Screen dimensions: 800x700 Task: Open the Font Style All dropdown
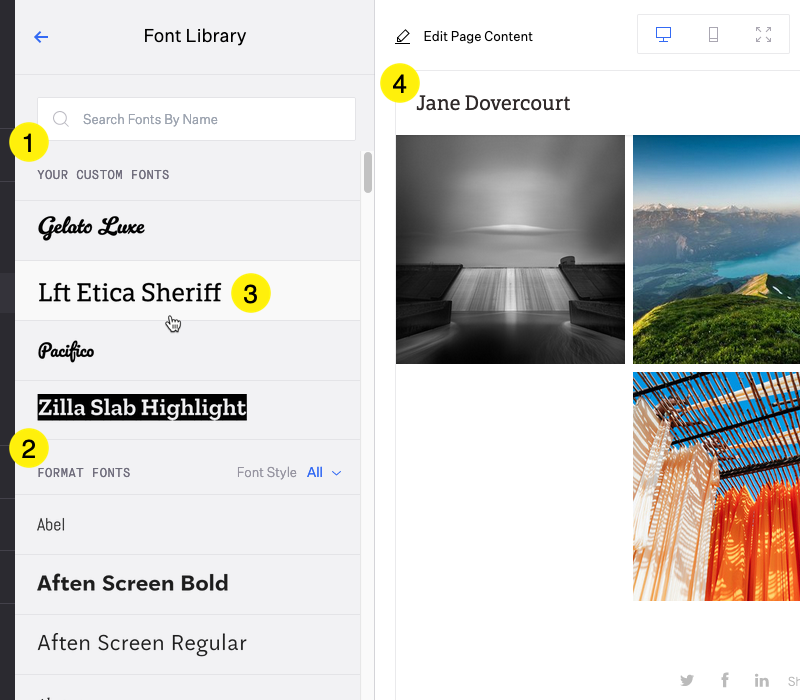[324, 472]
